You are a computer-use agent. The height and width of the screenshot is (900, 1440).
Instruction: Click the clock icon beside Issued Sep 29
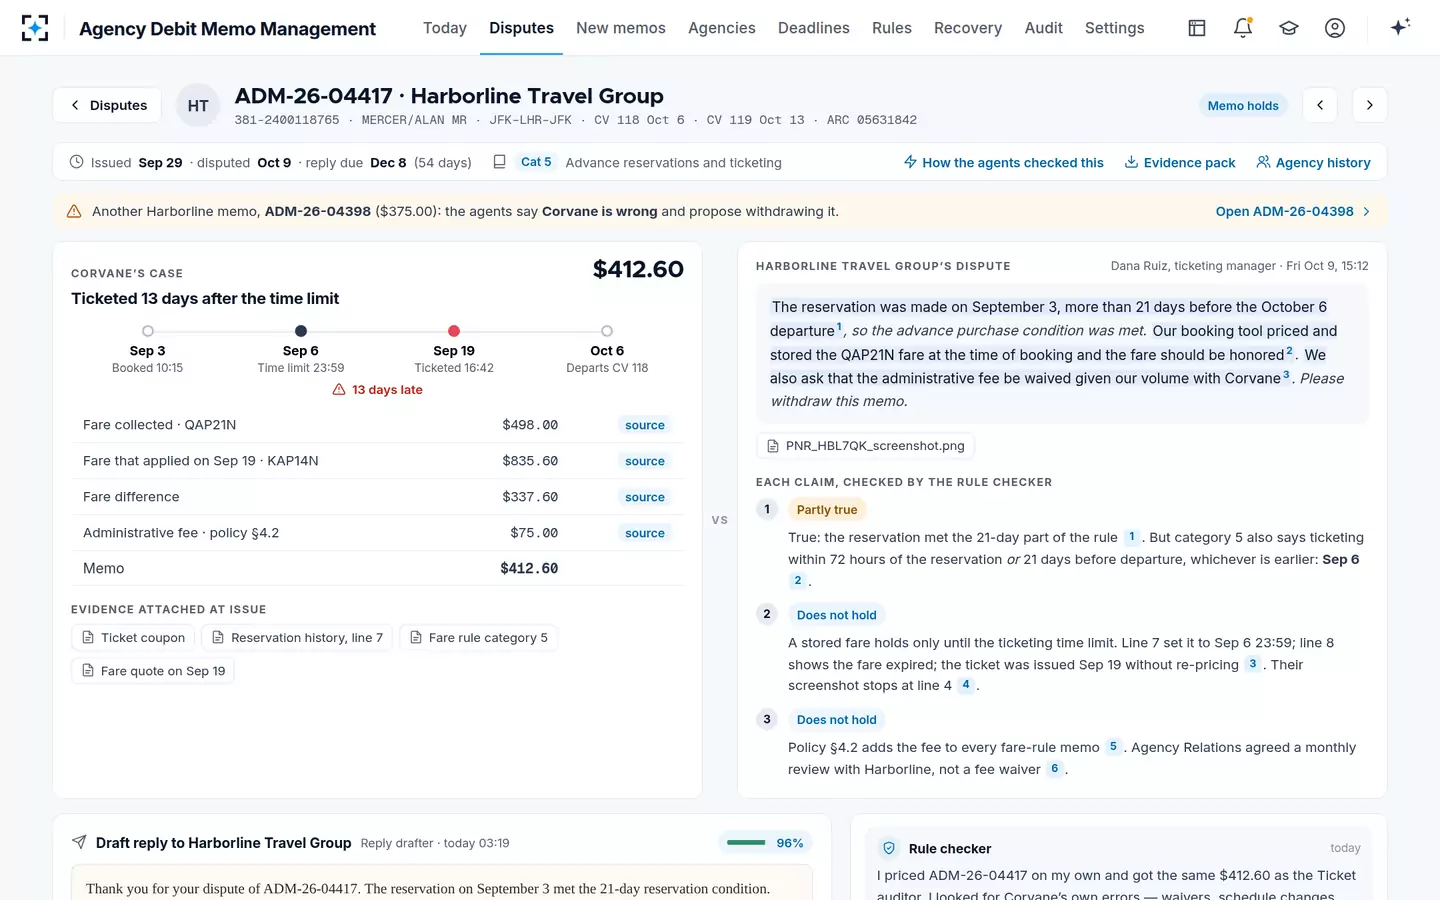77,162
